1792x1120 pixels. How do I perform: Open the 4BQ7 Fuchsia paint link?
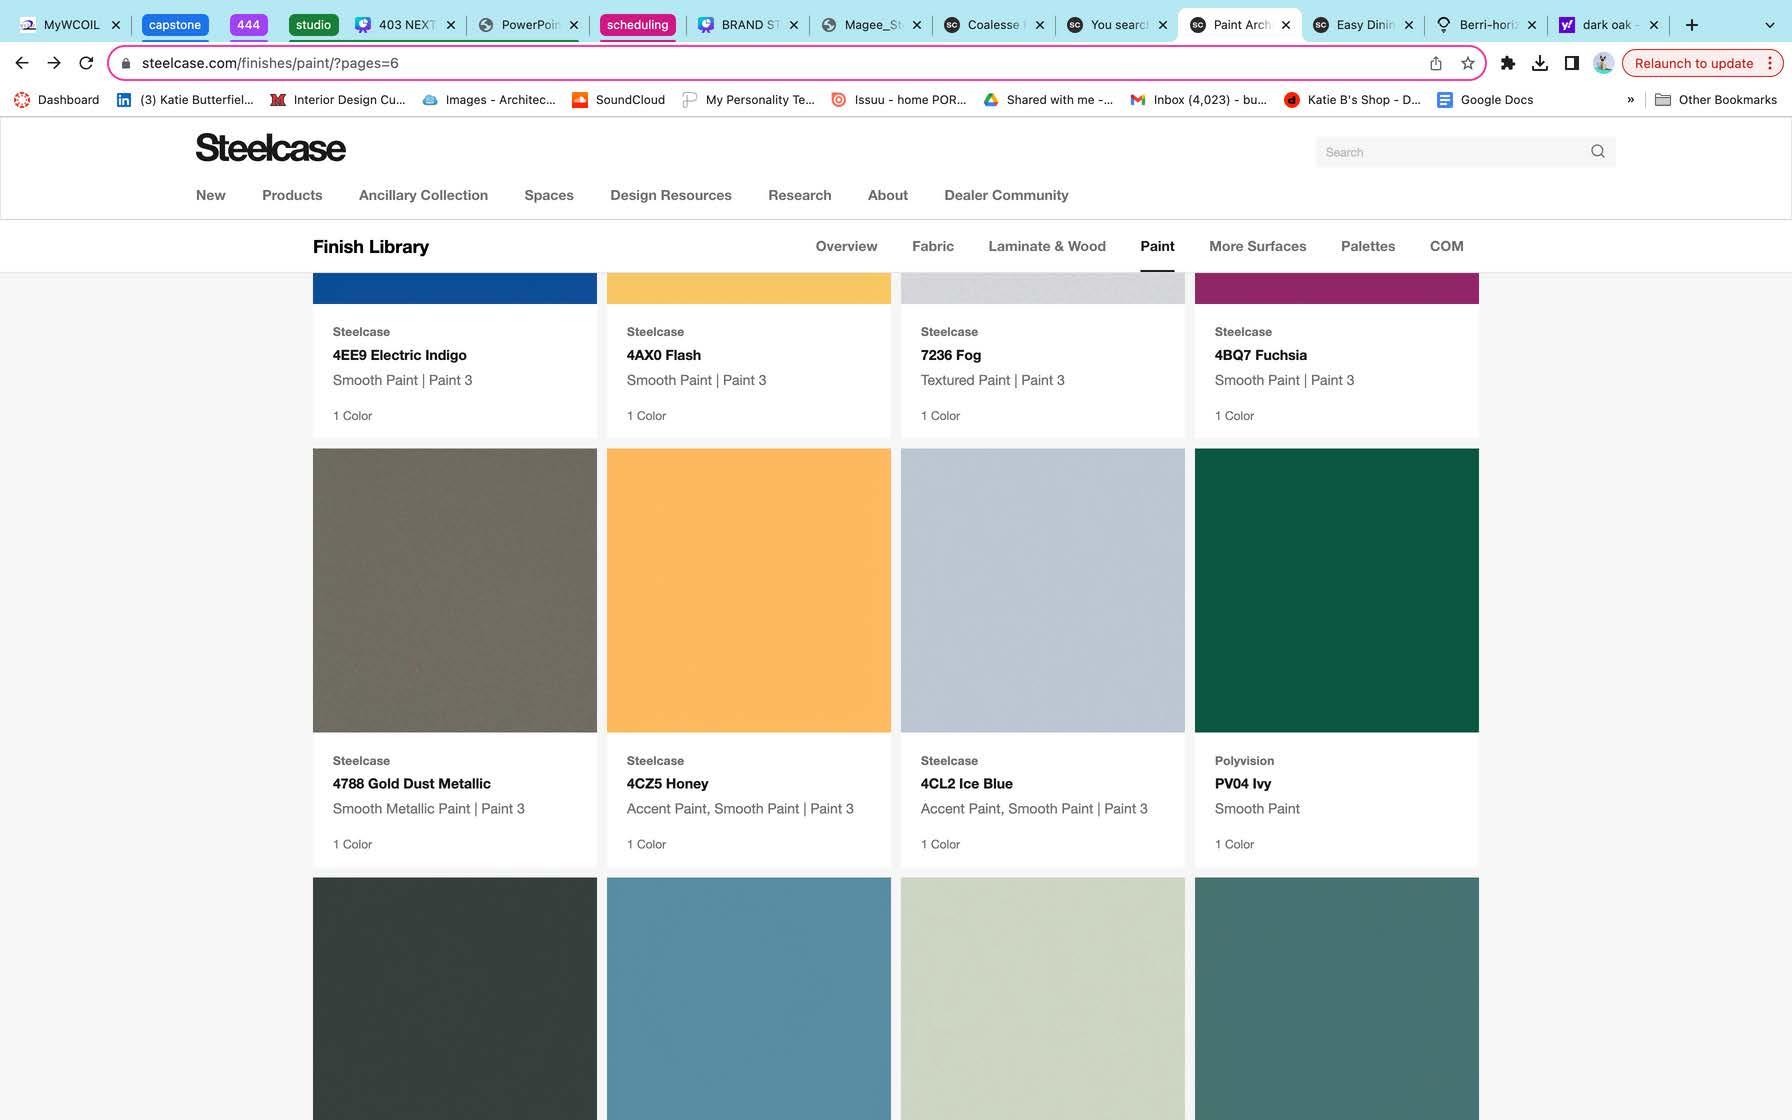1261,355
